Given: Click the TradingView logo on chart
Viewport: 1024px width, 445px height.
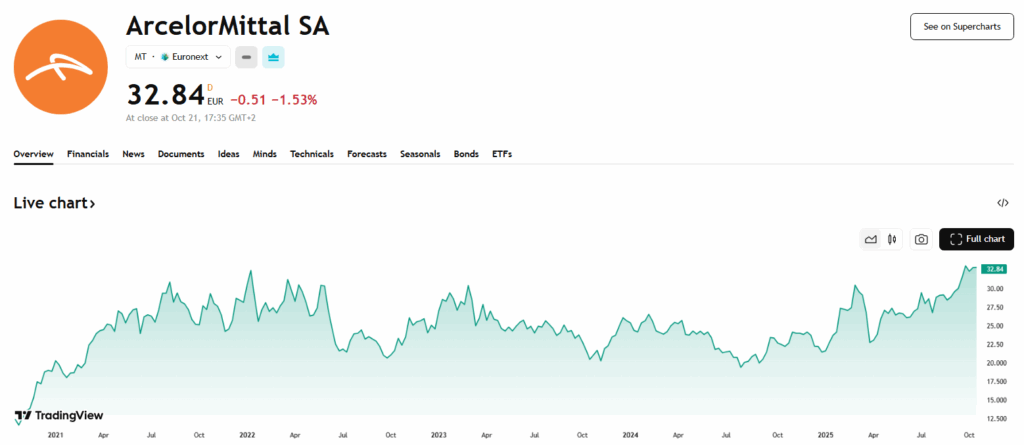Looking at the screenshot, I should pyautogui.click(x=59, y=415).
